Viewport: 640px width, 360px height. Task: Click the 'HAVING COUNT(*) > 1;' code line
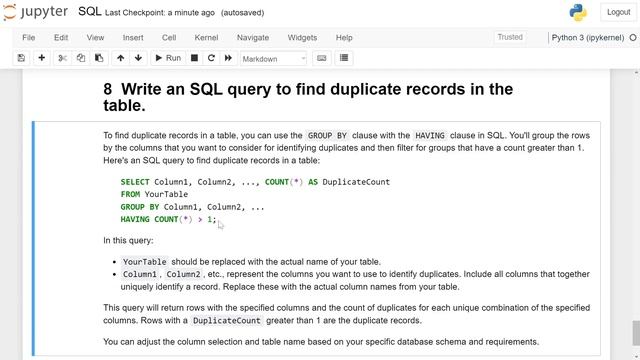[168, 219]
